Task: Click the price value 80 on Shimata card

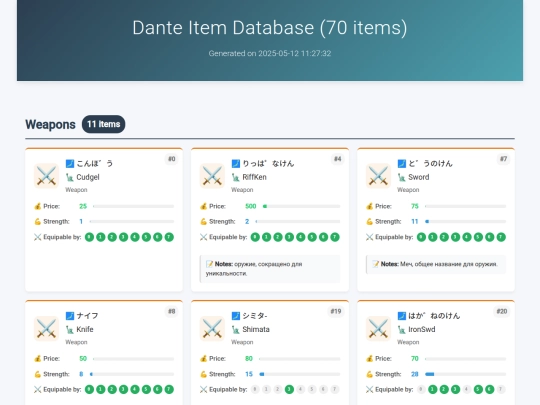Action: (x=249, y=359)
